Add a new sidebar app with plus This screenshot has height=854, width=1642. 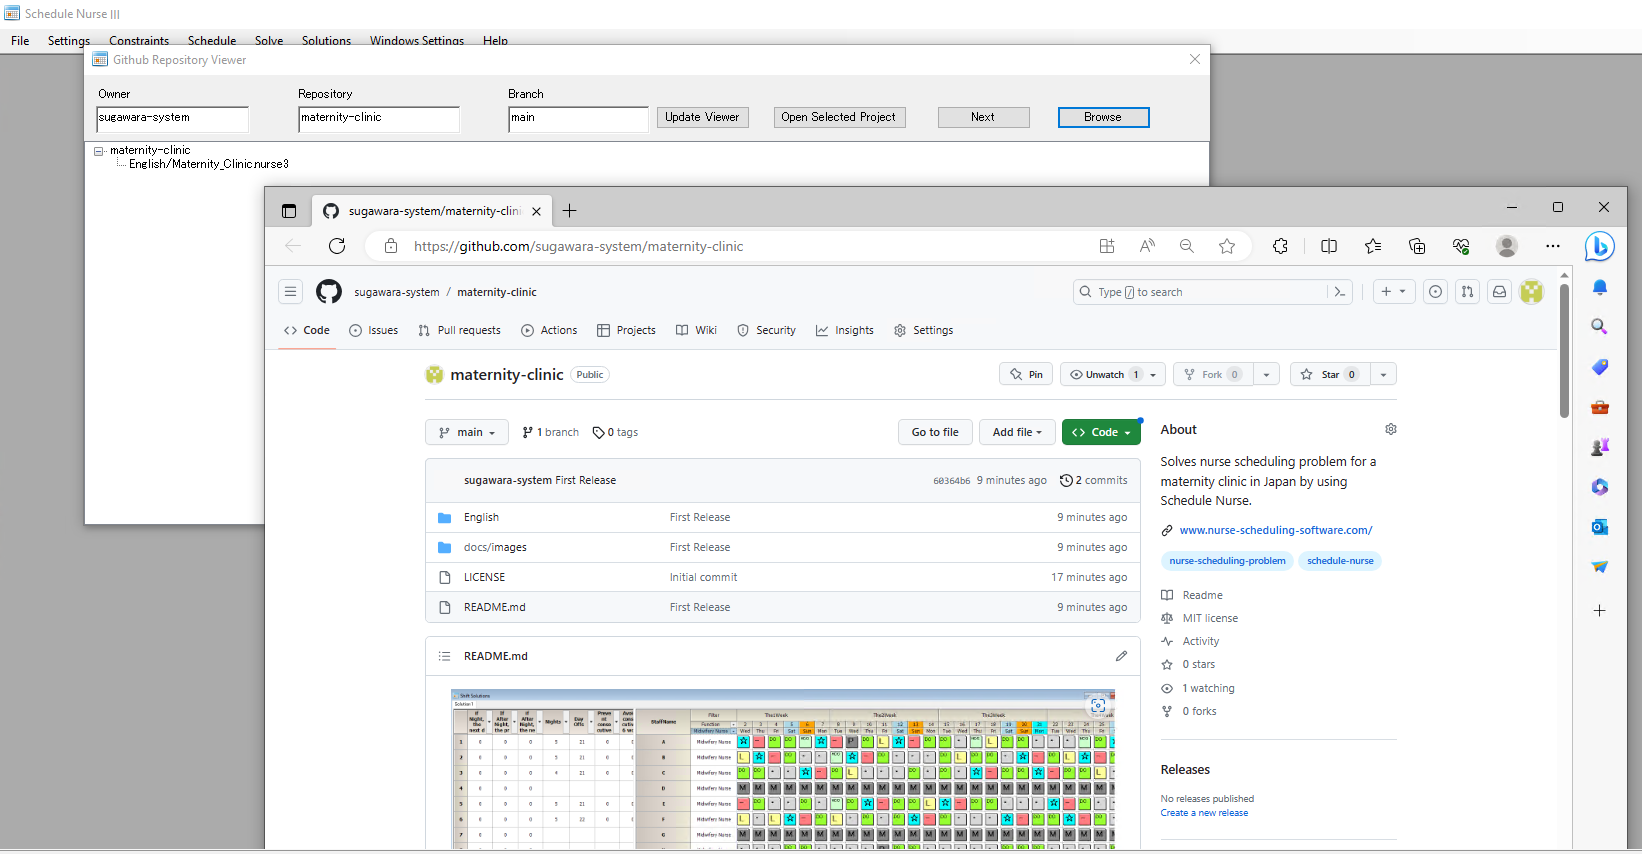coord(1600,610)
